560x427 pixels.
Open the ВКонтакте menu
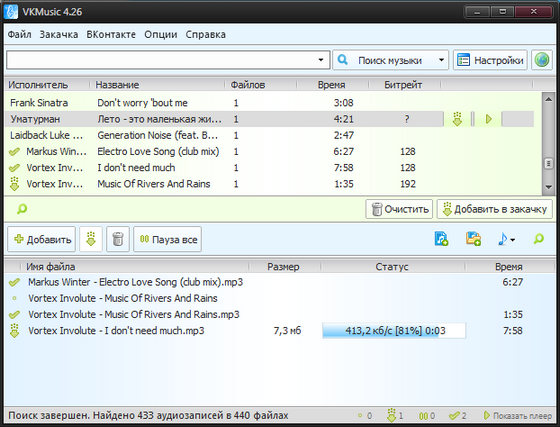[111, 34]
